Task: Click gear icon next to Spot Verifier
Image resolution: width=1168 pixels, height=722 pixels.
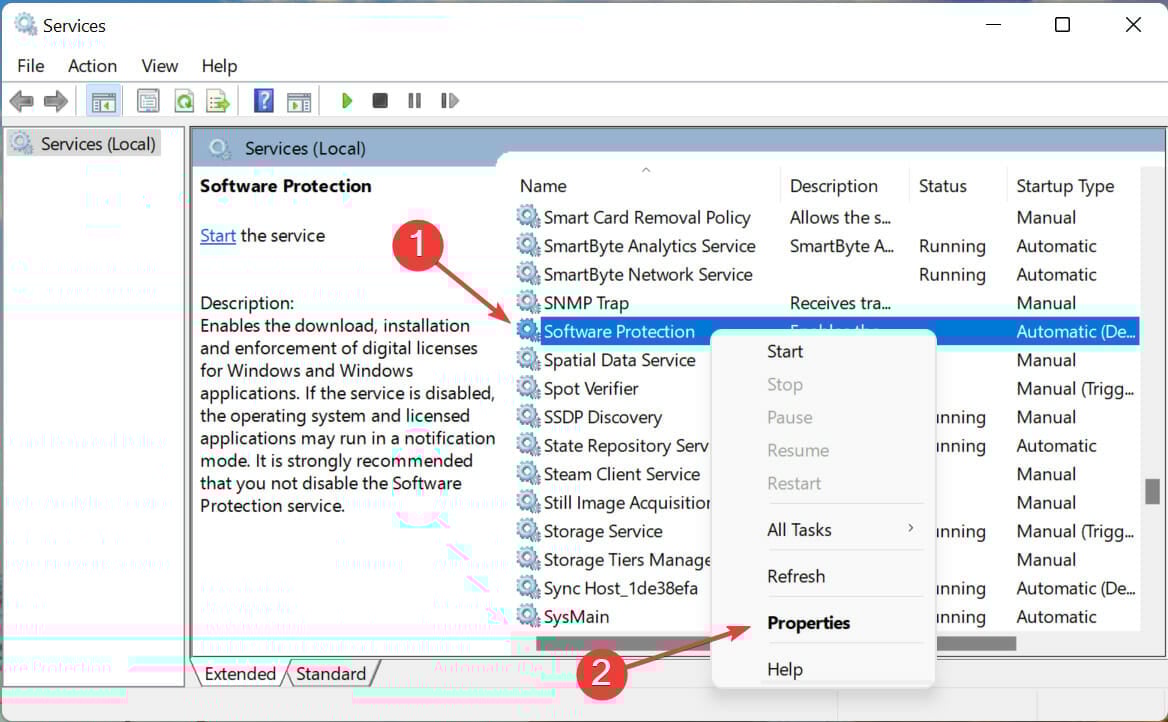Action: click(528, 387)
